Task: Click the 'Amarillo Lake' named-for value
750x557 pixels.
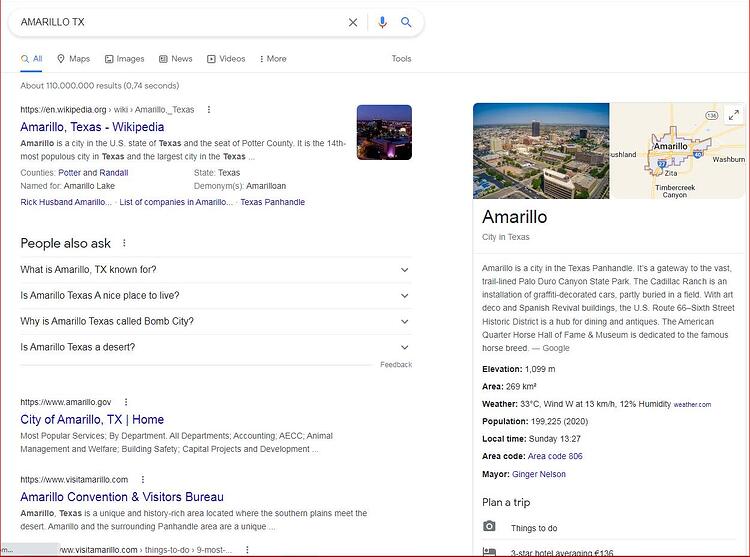Action: [x=89, y=186]
